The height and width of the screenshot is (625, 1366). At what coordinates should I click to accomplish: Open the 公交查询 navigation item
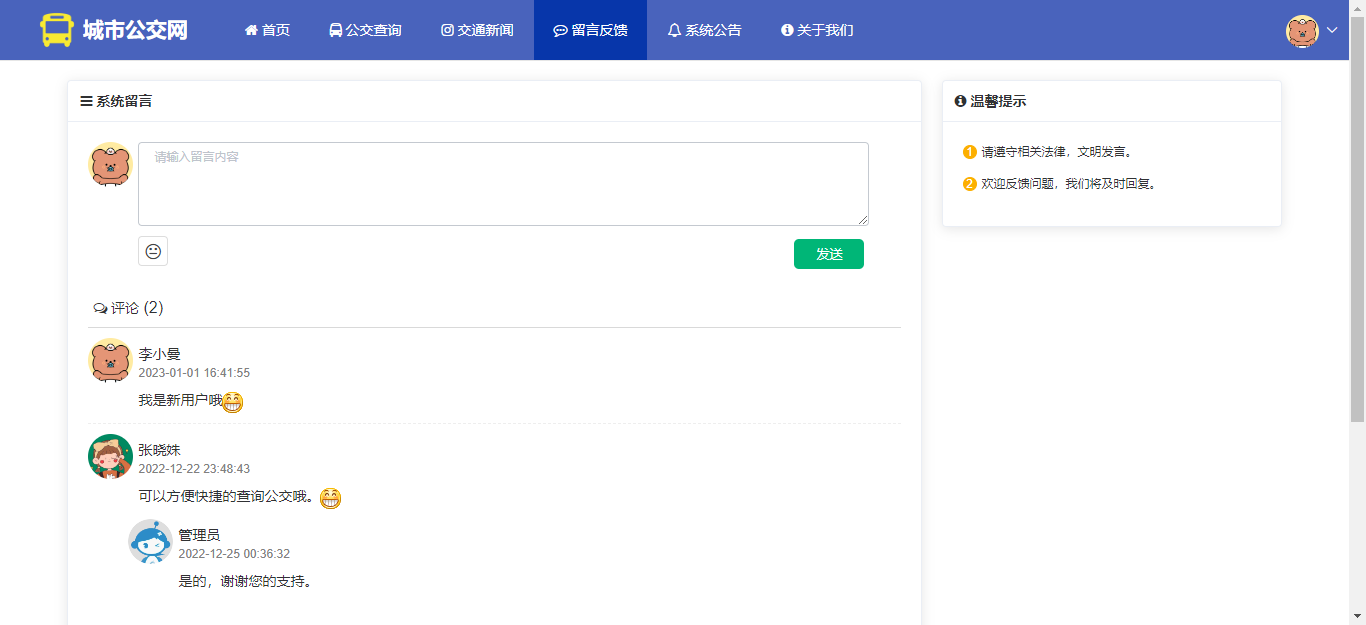(x=365, y=30)
